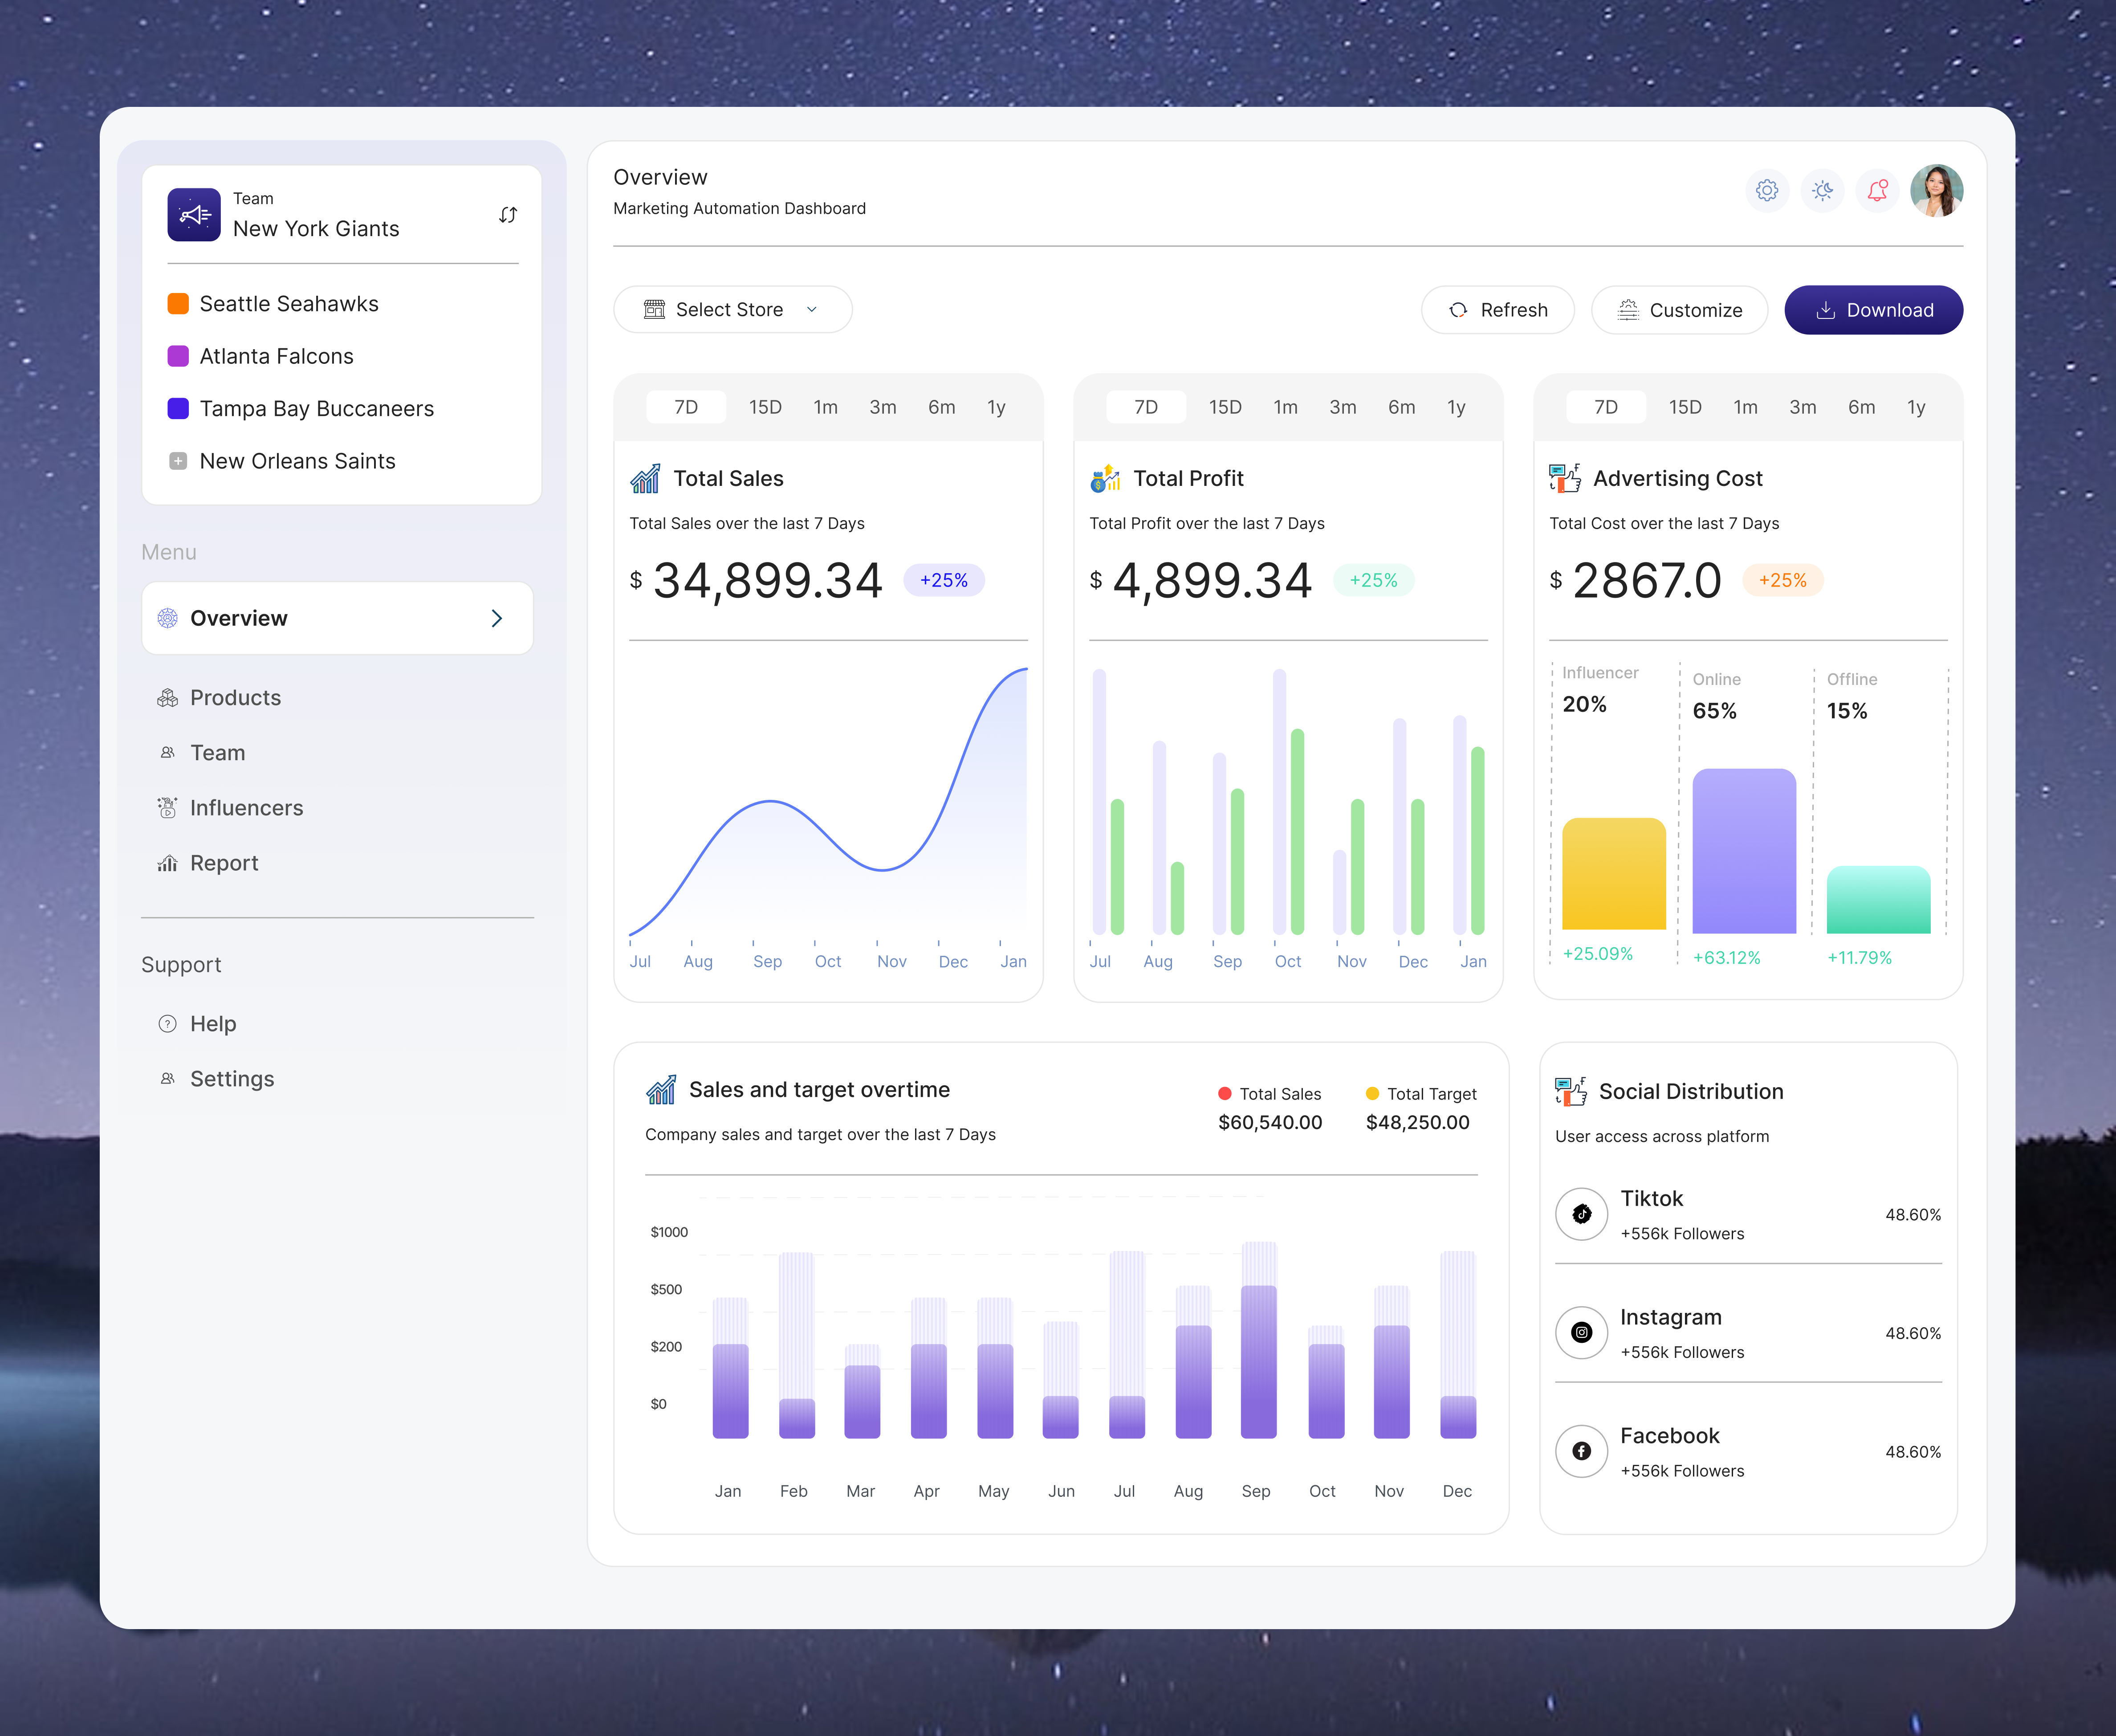Image resolution: width=2116 pixels, height=1736 pixels.
Task: Switch to Seattle Seahawks team
Action: coord(273,304)
